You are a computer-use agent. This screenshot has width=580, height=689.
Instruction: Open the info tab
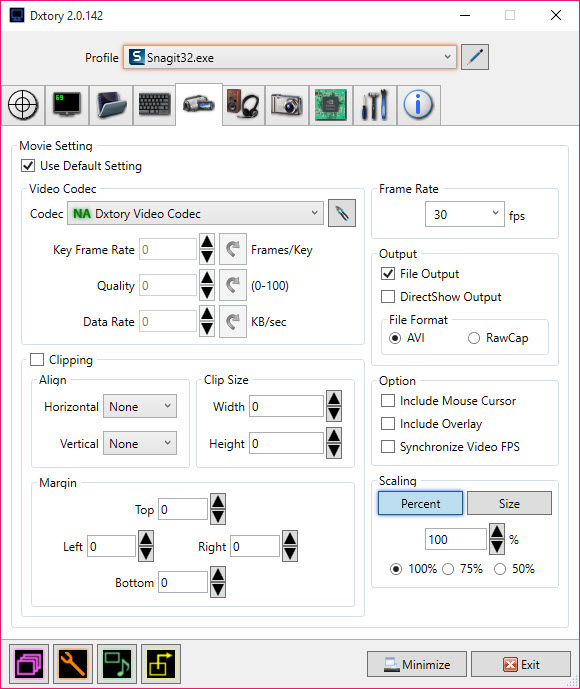pos(418,105)
